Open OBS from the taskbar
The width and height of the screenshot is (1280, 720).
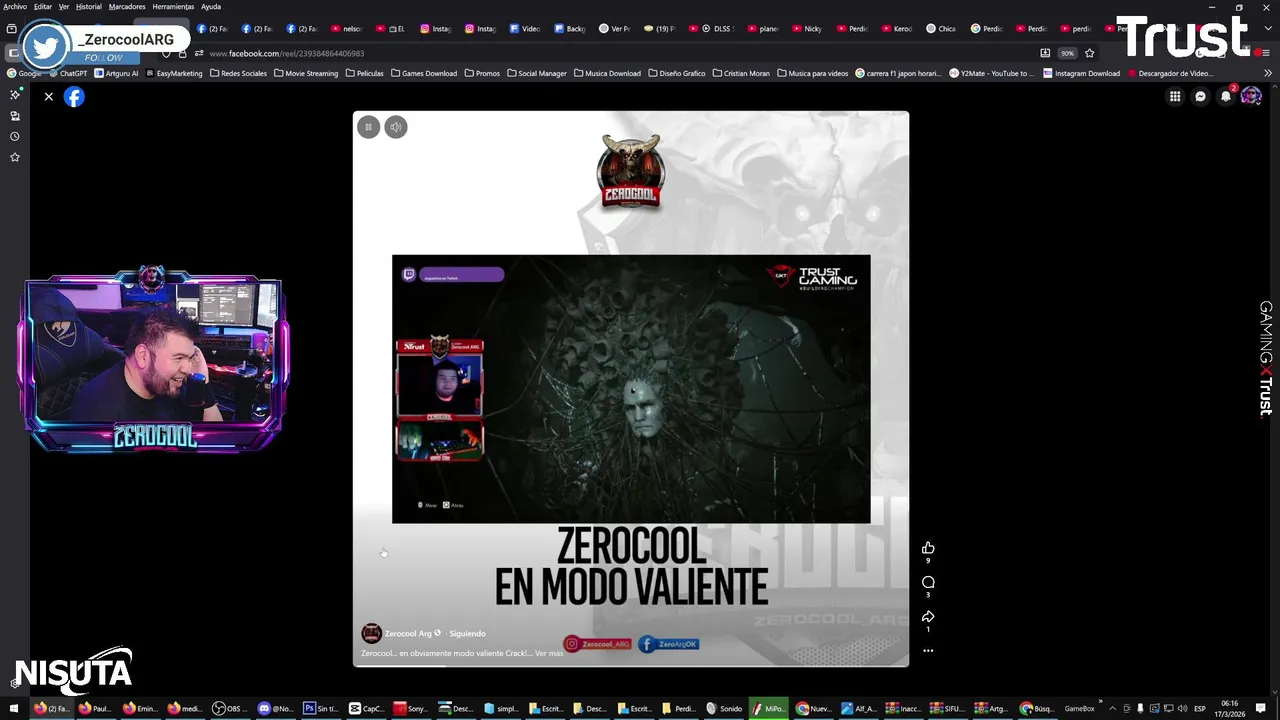tap(230, 708)
